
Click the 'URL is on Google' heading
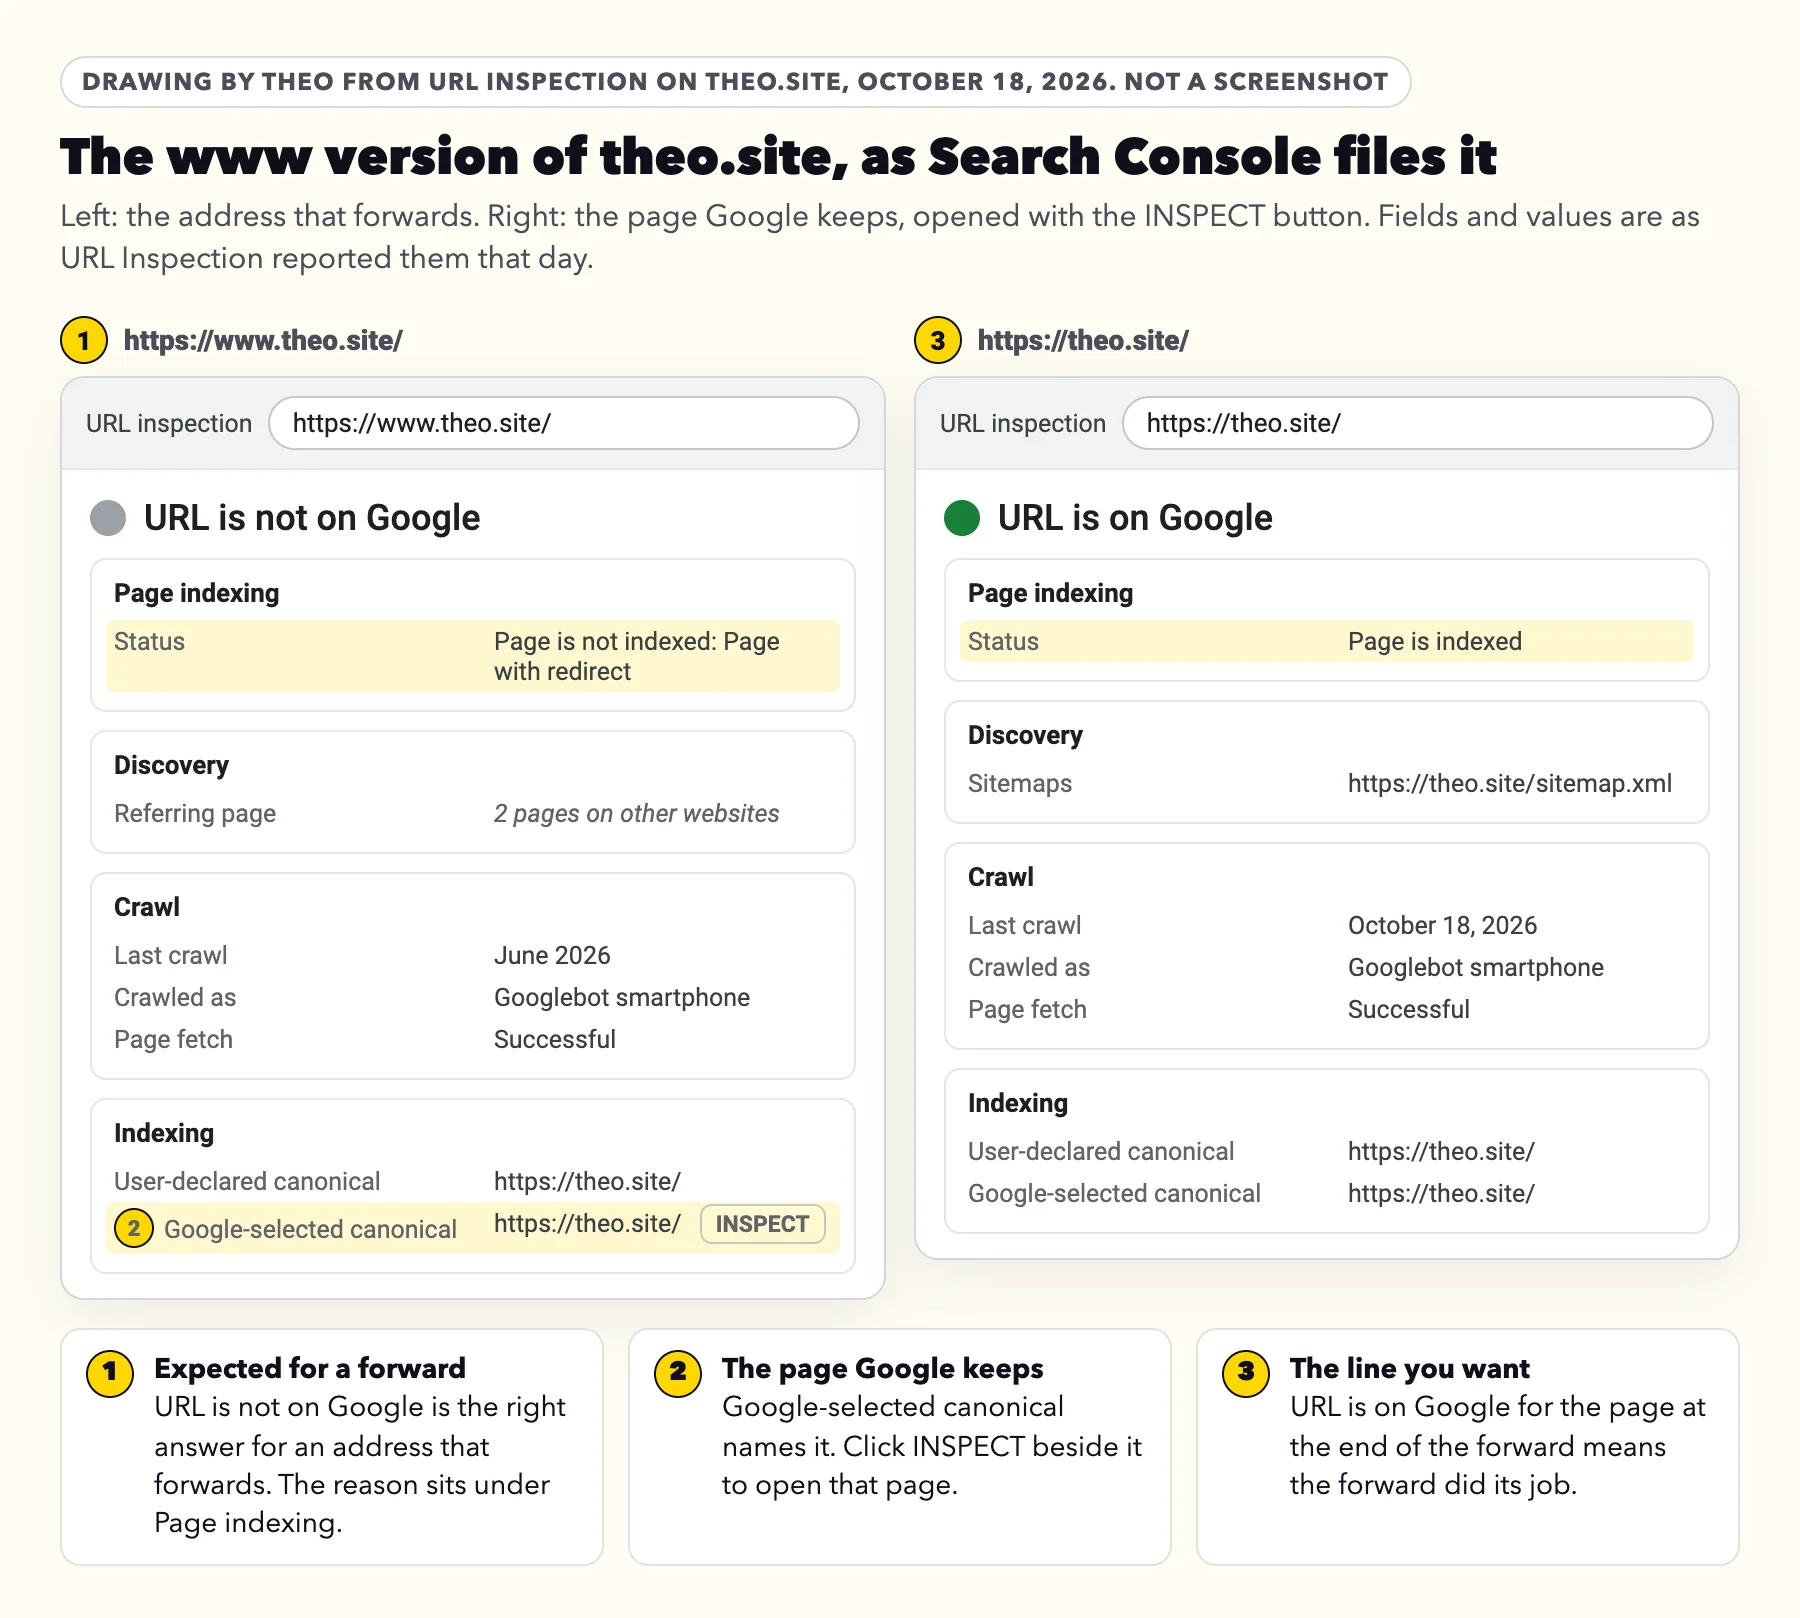click(1135, 518)
